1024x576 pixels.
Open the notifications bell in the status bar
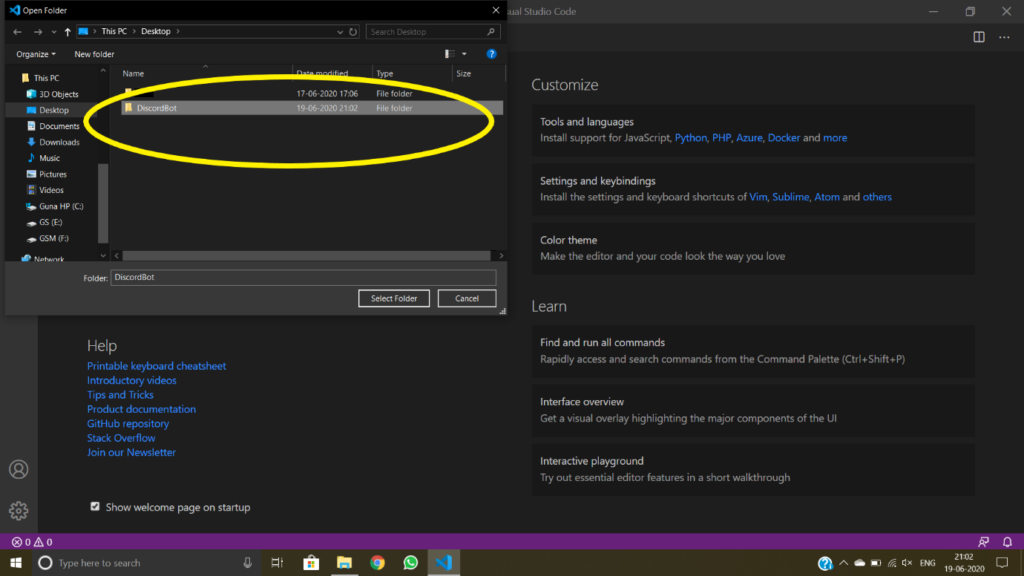pyautogui.click(x=1008, y=542)
